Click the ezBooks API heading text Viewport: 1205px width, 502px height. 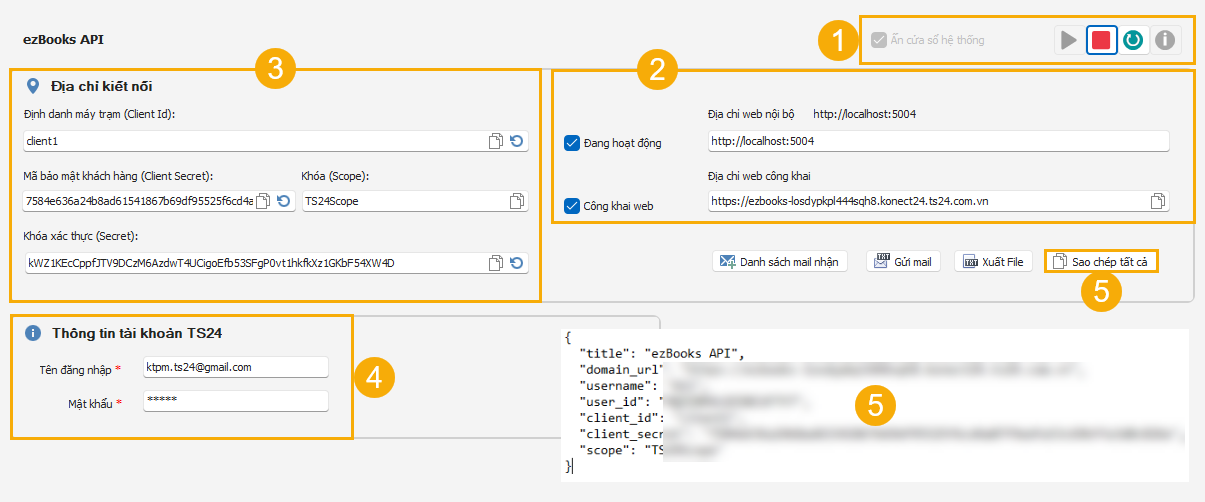63,40
